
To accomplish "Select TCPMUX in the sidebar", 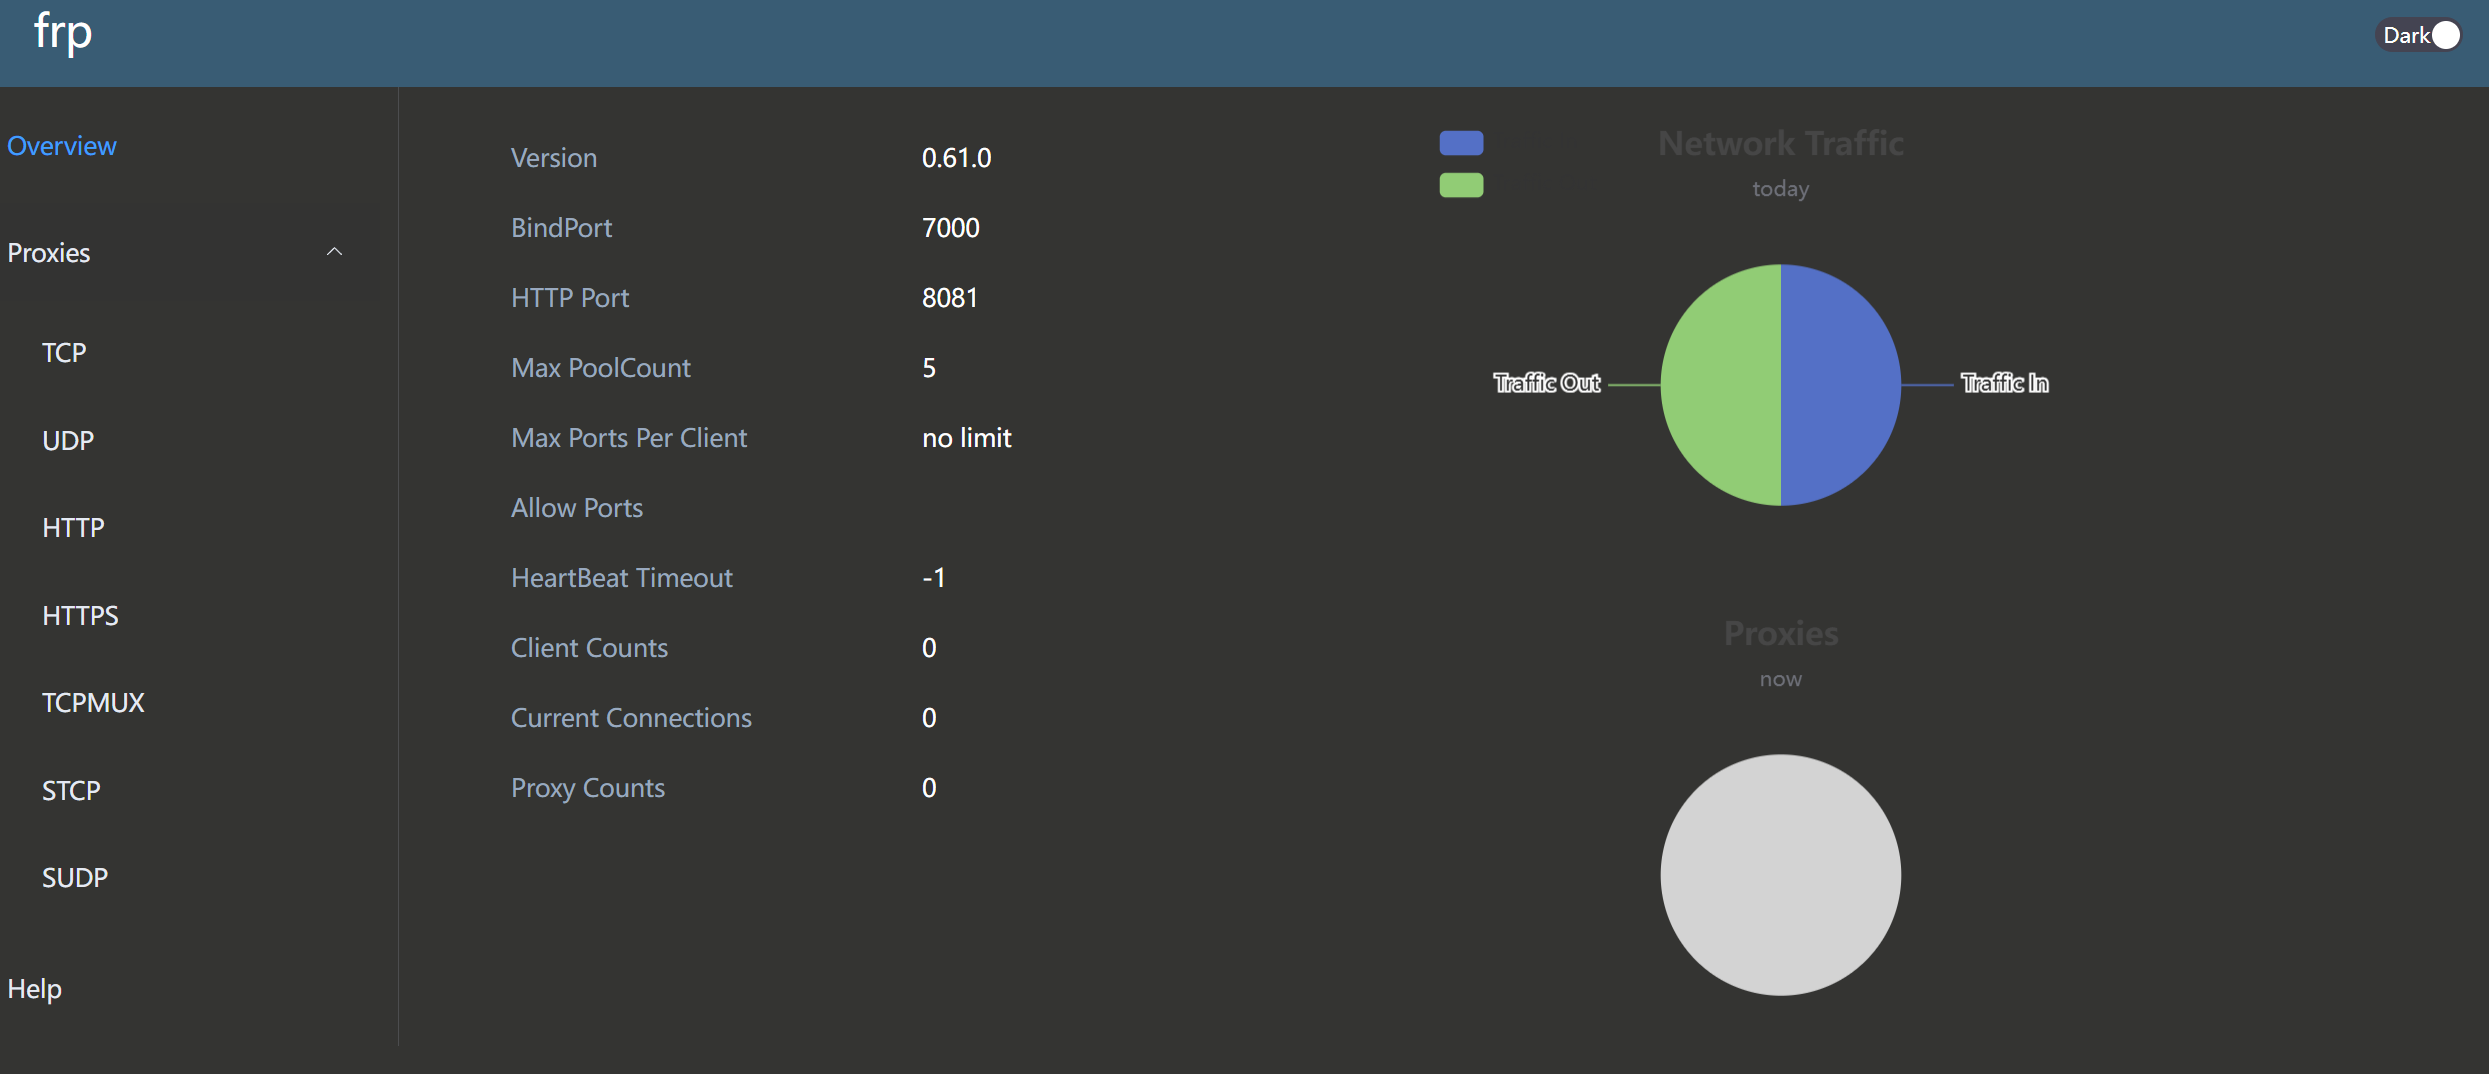I will (93, 703).
